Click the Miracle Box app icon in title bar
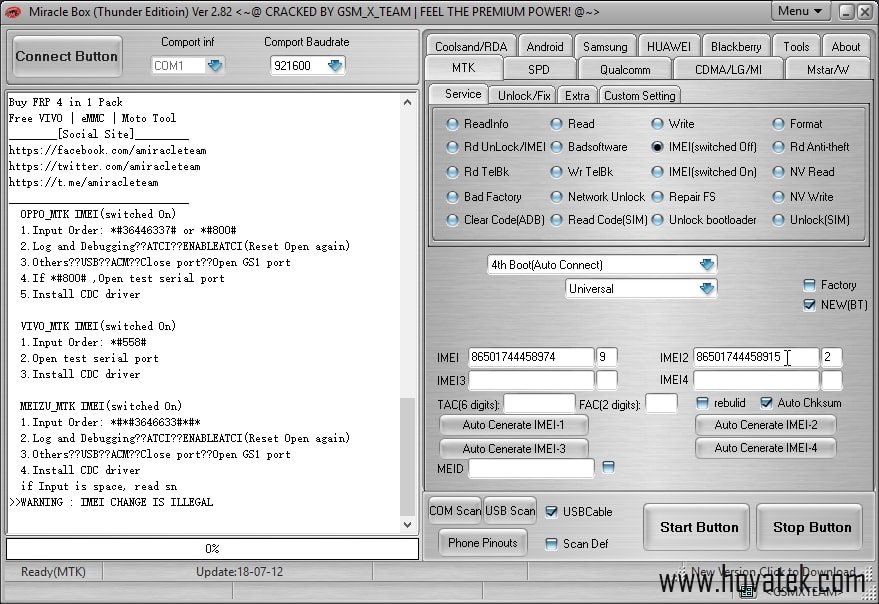879x604 pixels. 12,11
